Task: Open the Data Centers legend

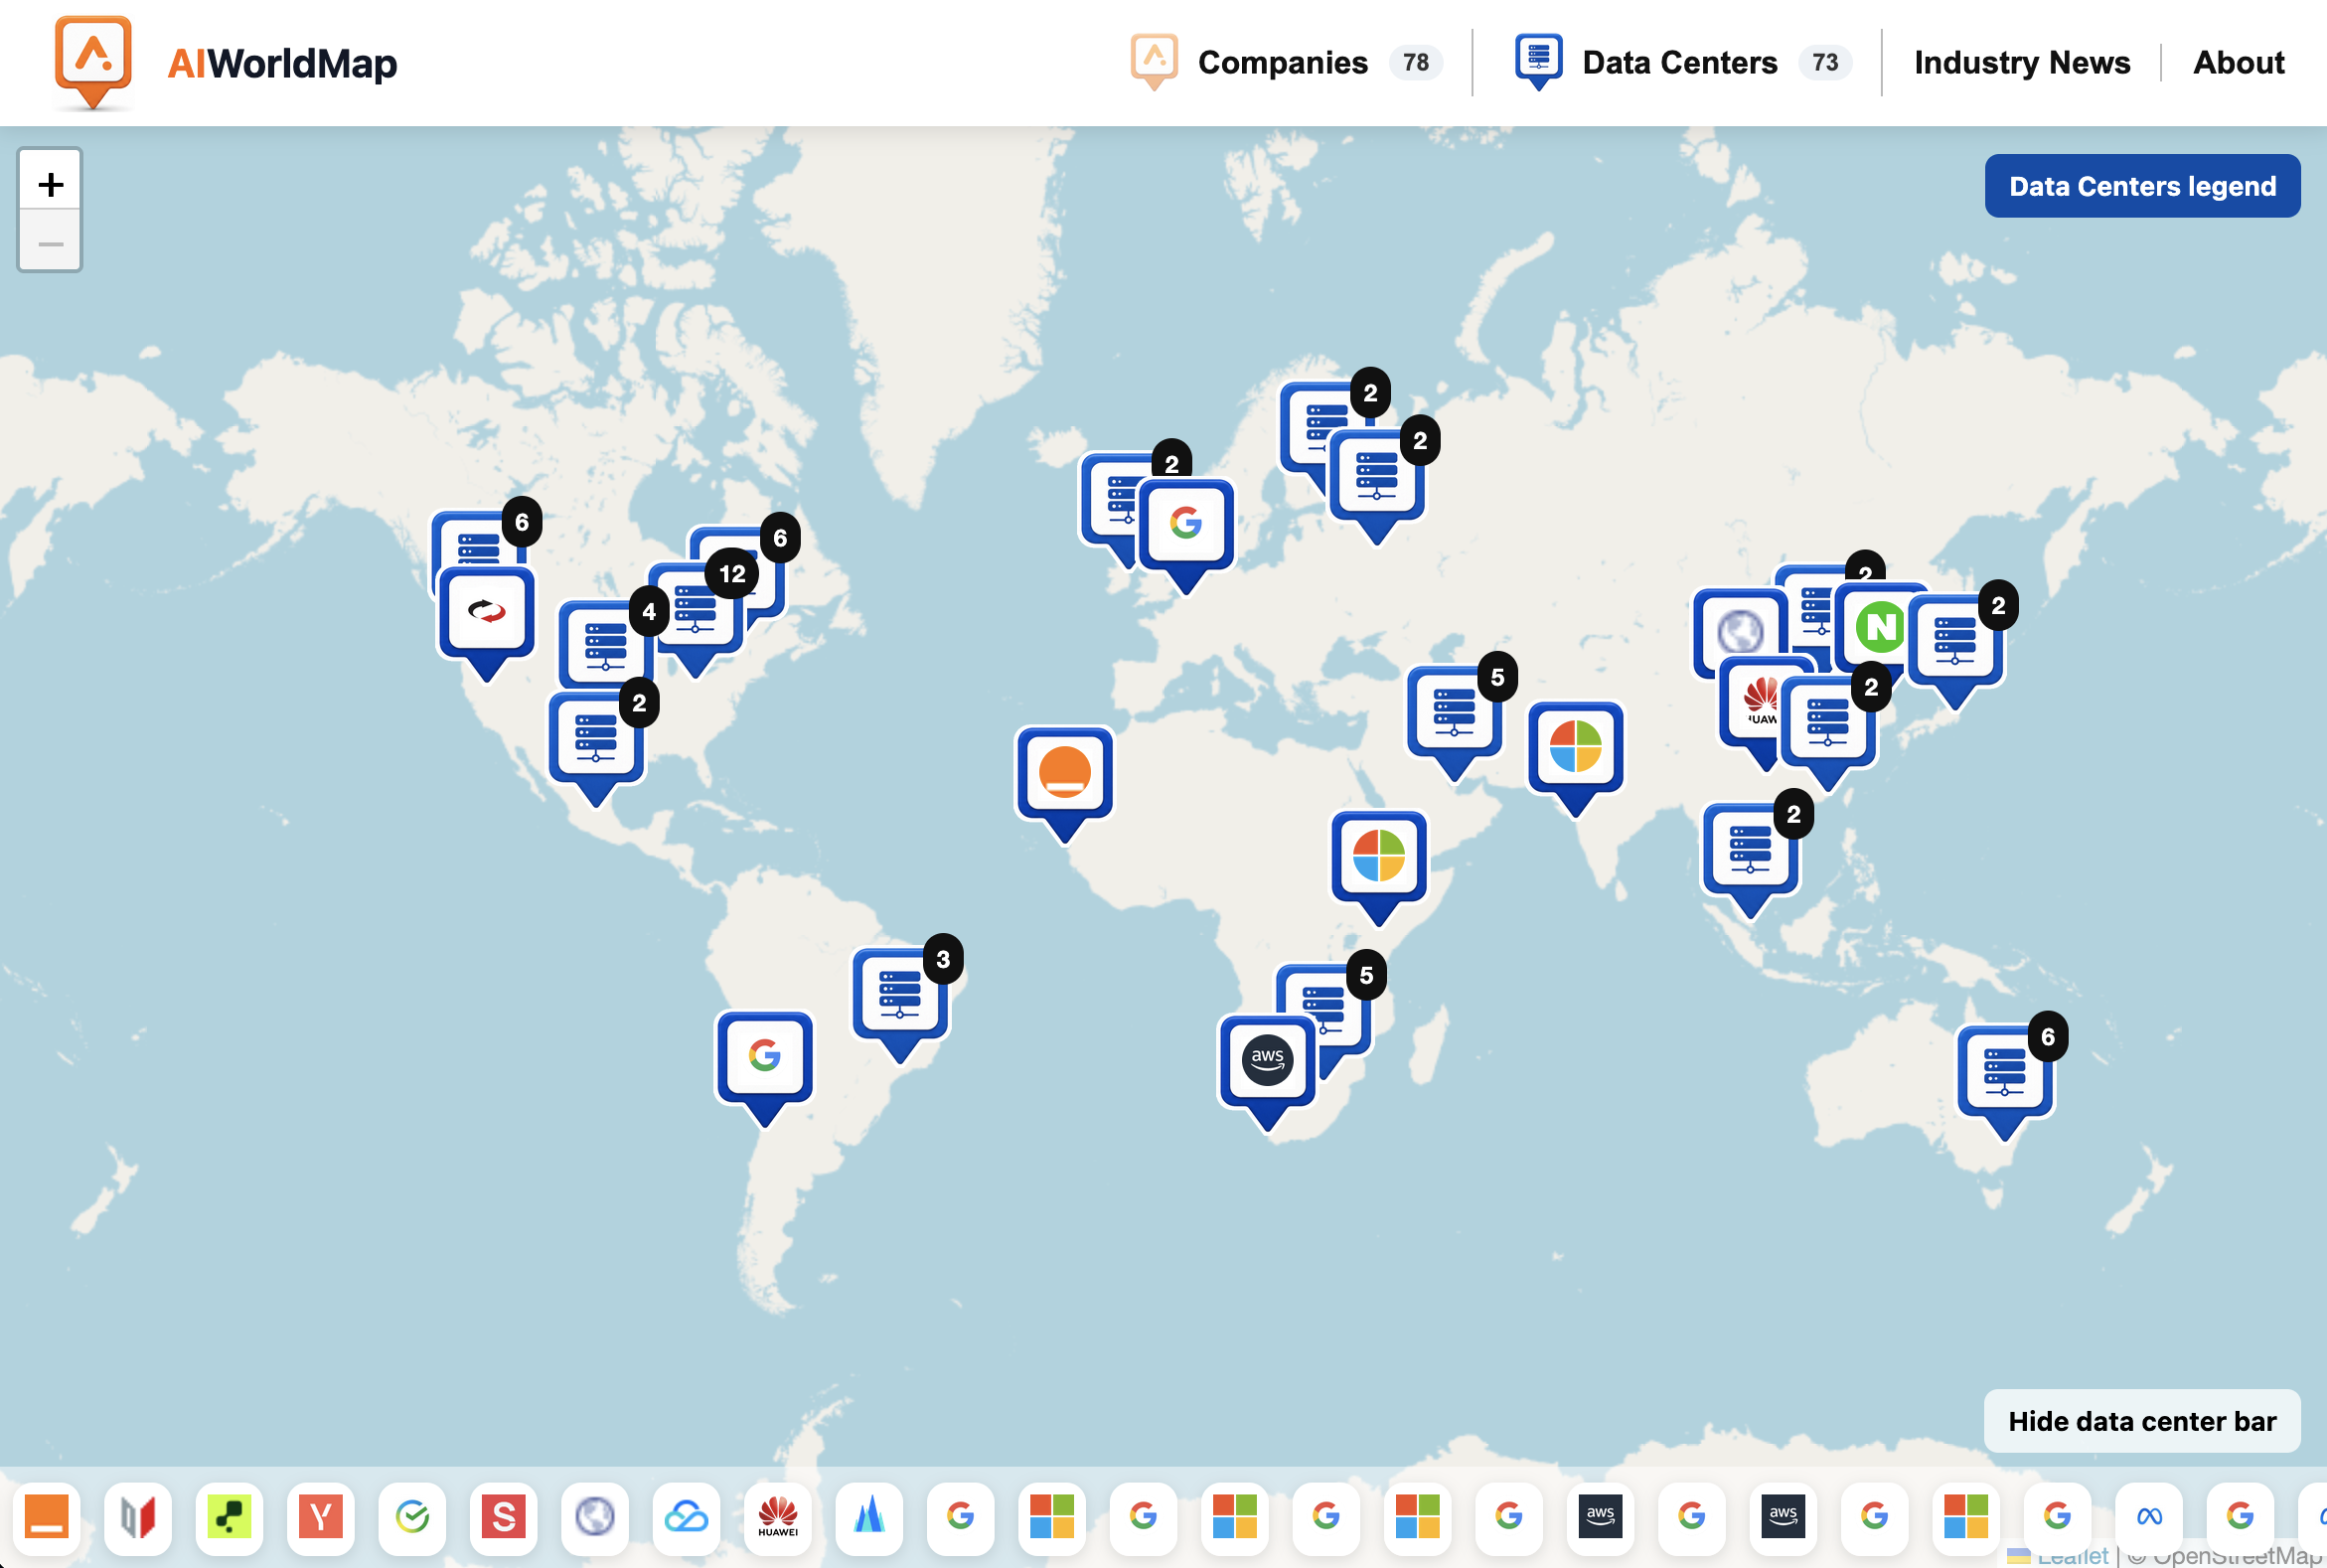Action: 2142,186
